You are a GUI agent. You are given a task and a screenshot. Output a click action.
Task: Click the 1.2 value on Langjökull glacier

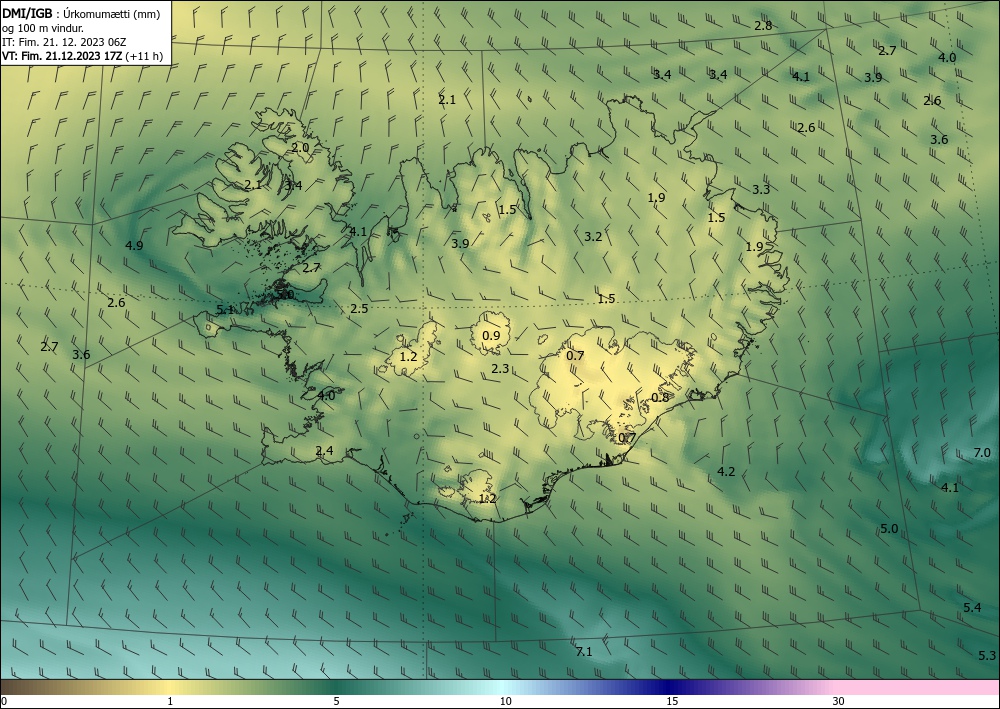coord(408,356)
